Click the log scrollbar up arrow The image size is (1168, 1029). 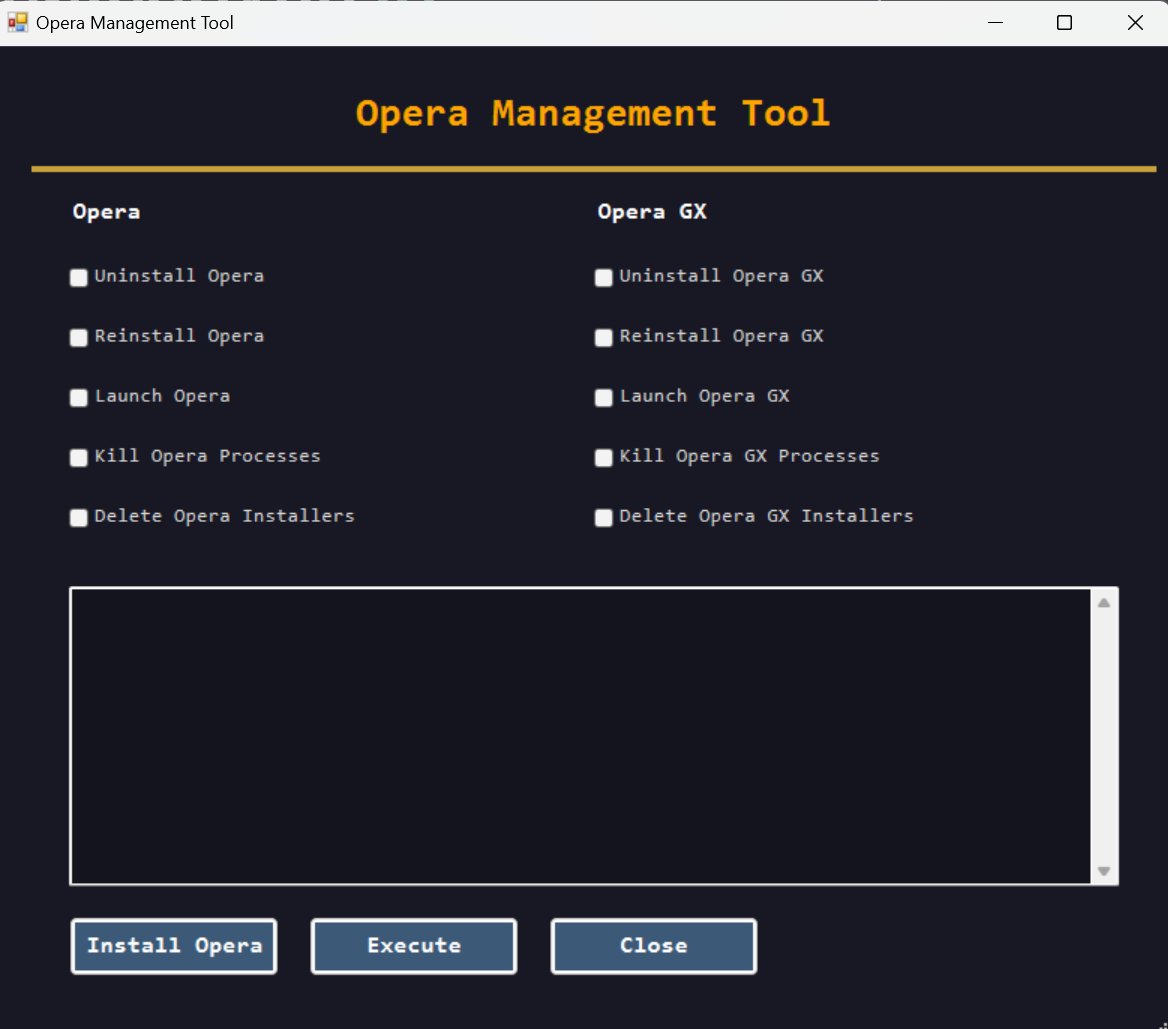(x=1104, y=603)
